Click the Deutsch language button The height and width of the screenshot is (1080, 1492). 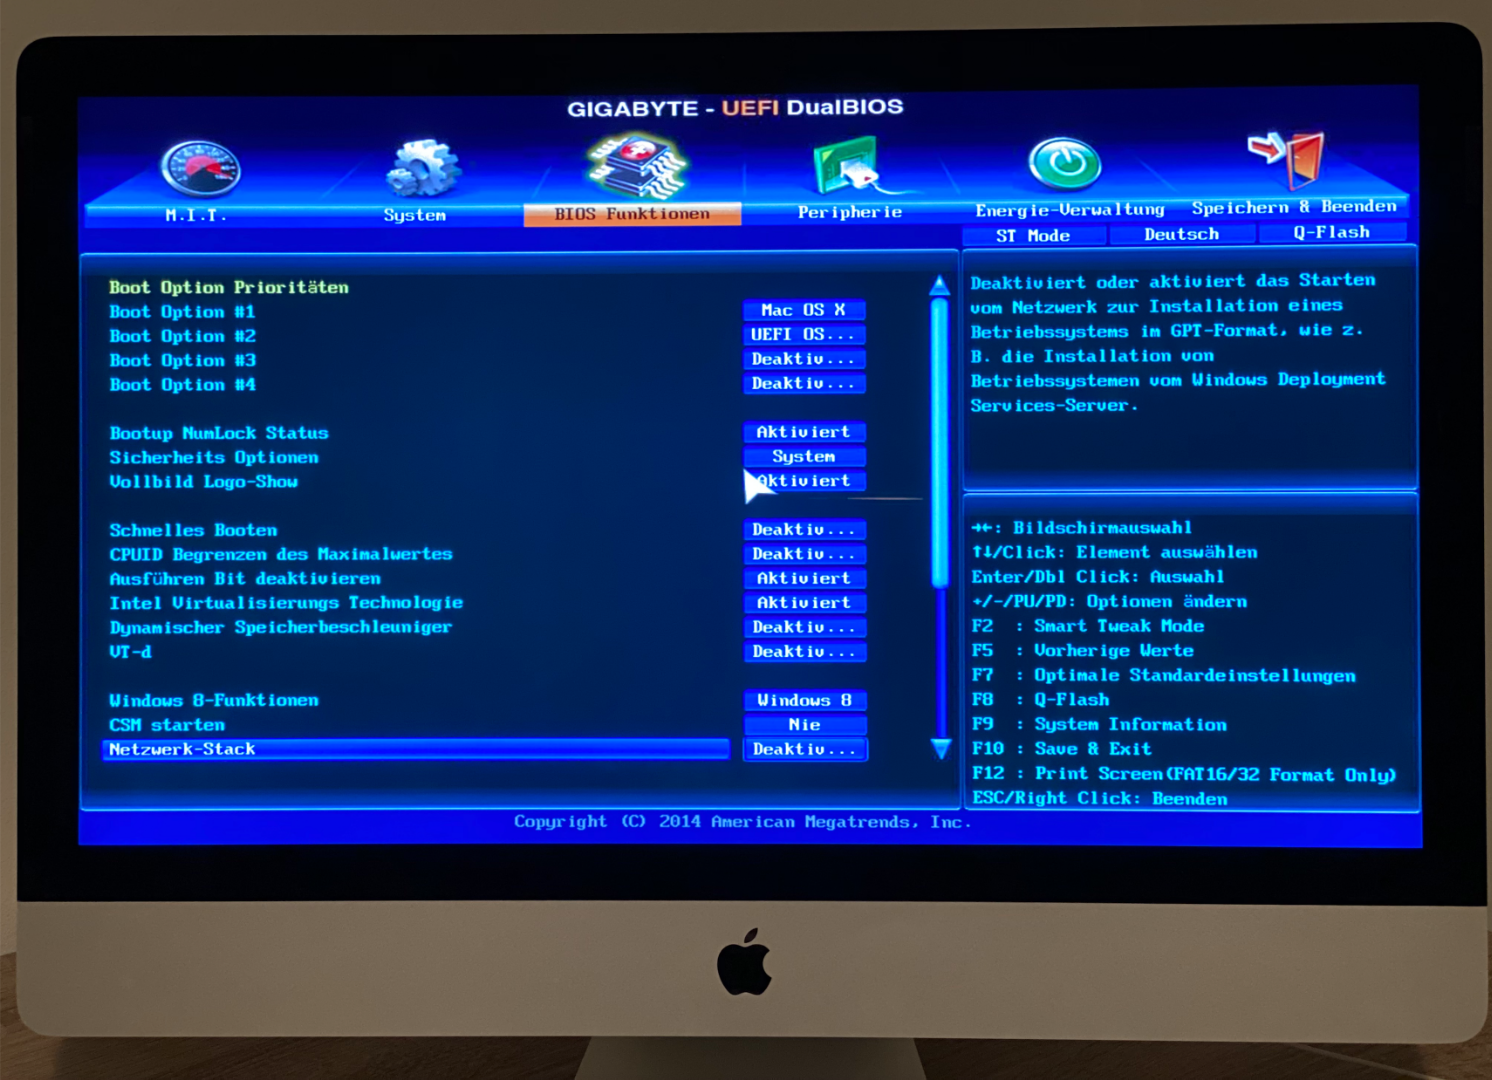[x=1182, y=234]
